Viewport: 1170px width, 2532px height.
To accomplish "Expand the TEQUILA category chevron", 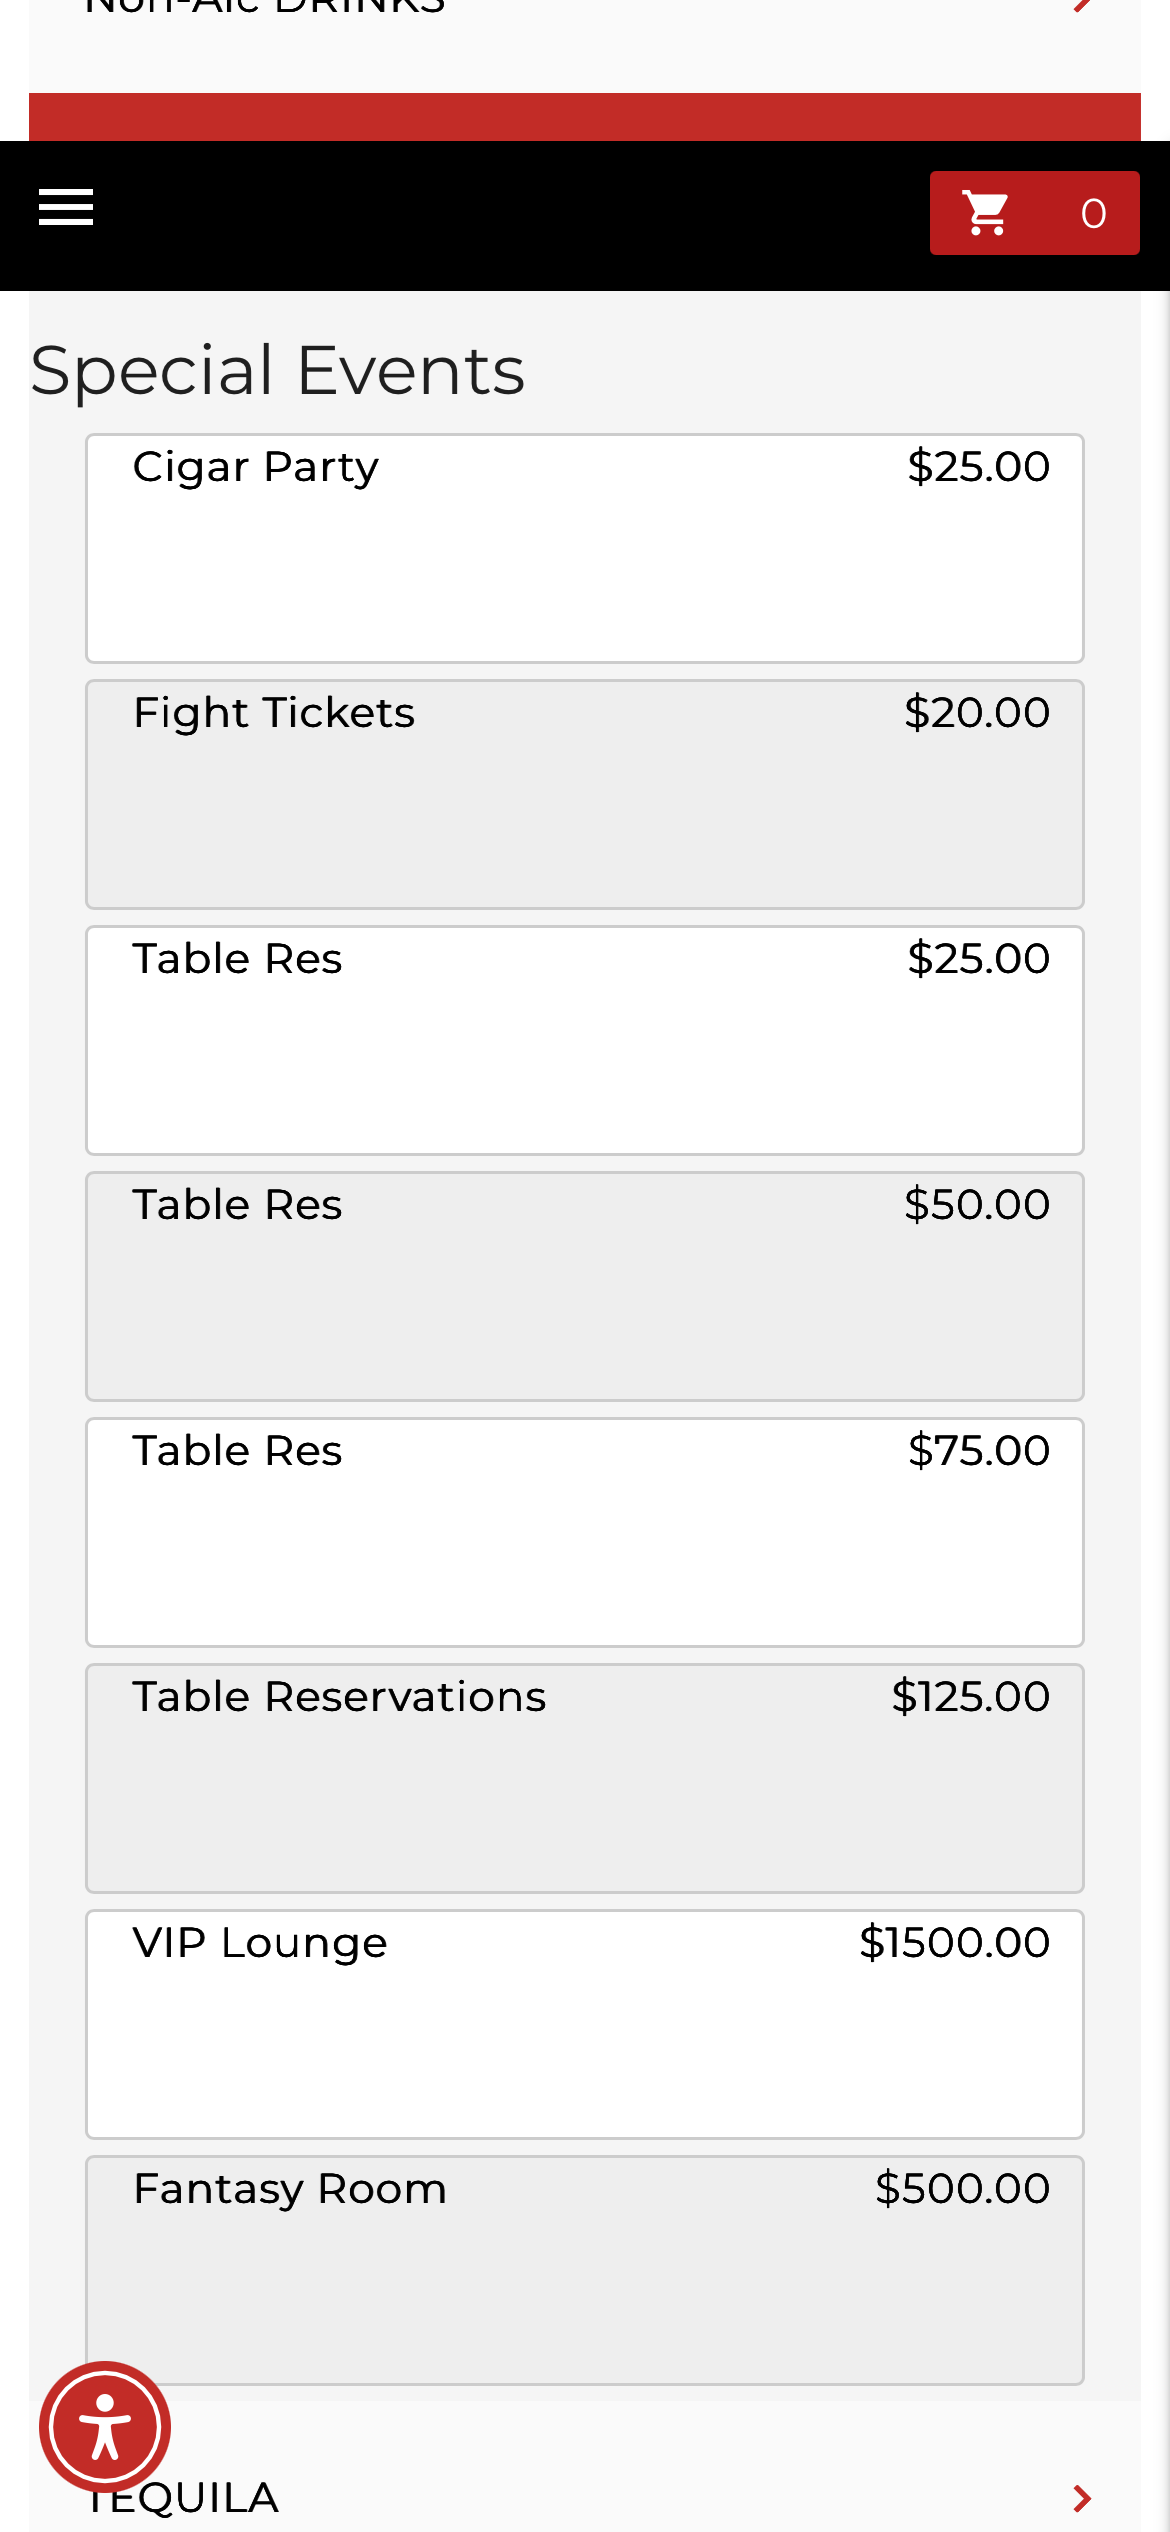I will pyautogui.click(x=1081, y=2498).
